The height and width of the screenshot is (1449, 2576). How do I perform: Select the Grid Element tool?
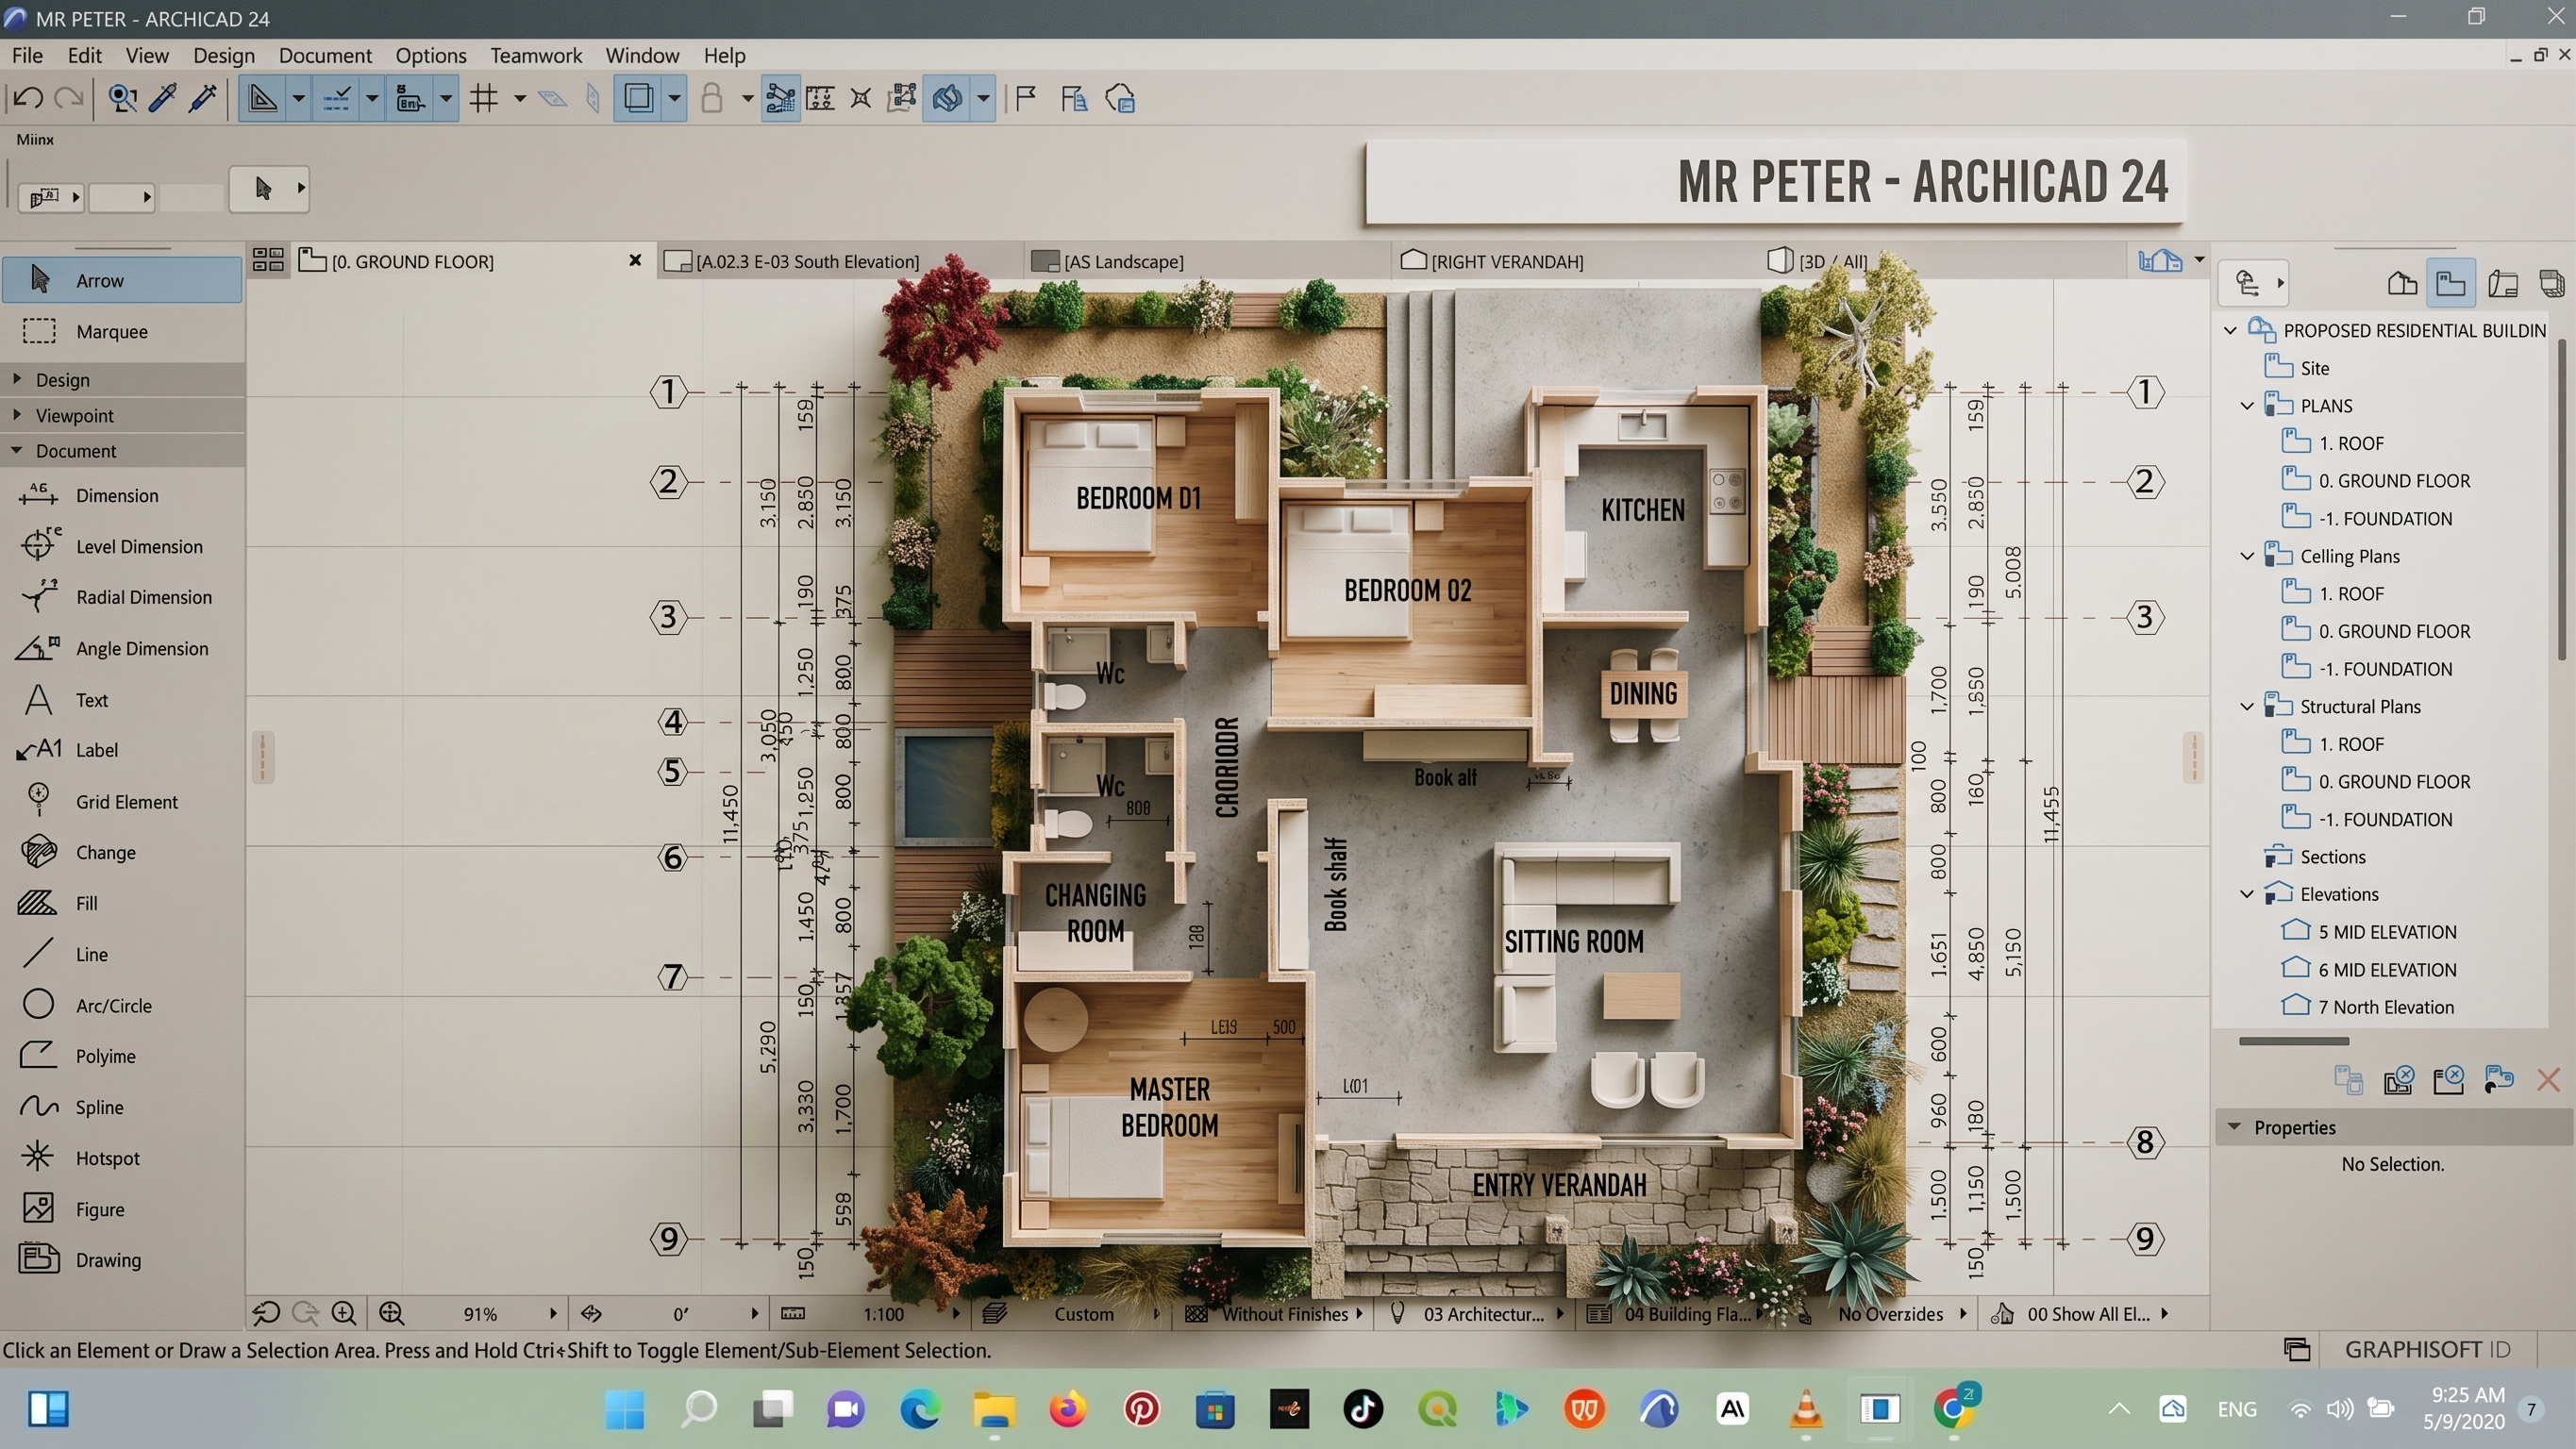click(122, 801)
